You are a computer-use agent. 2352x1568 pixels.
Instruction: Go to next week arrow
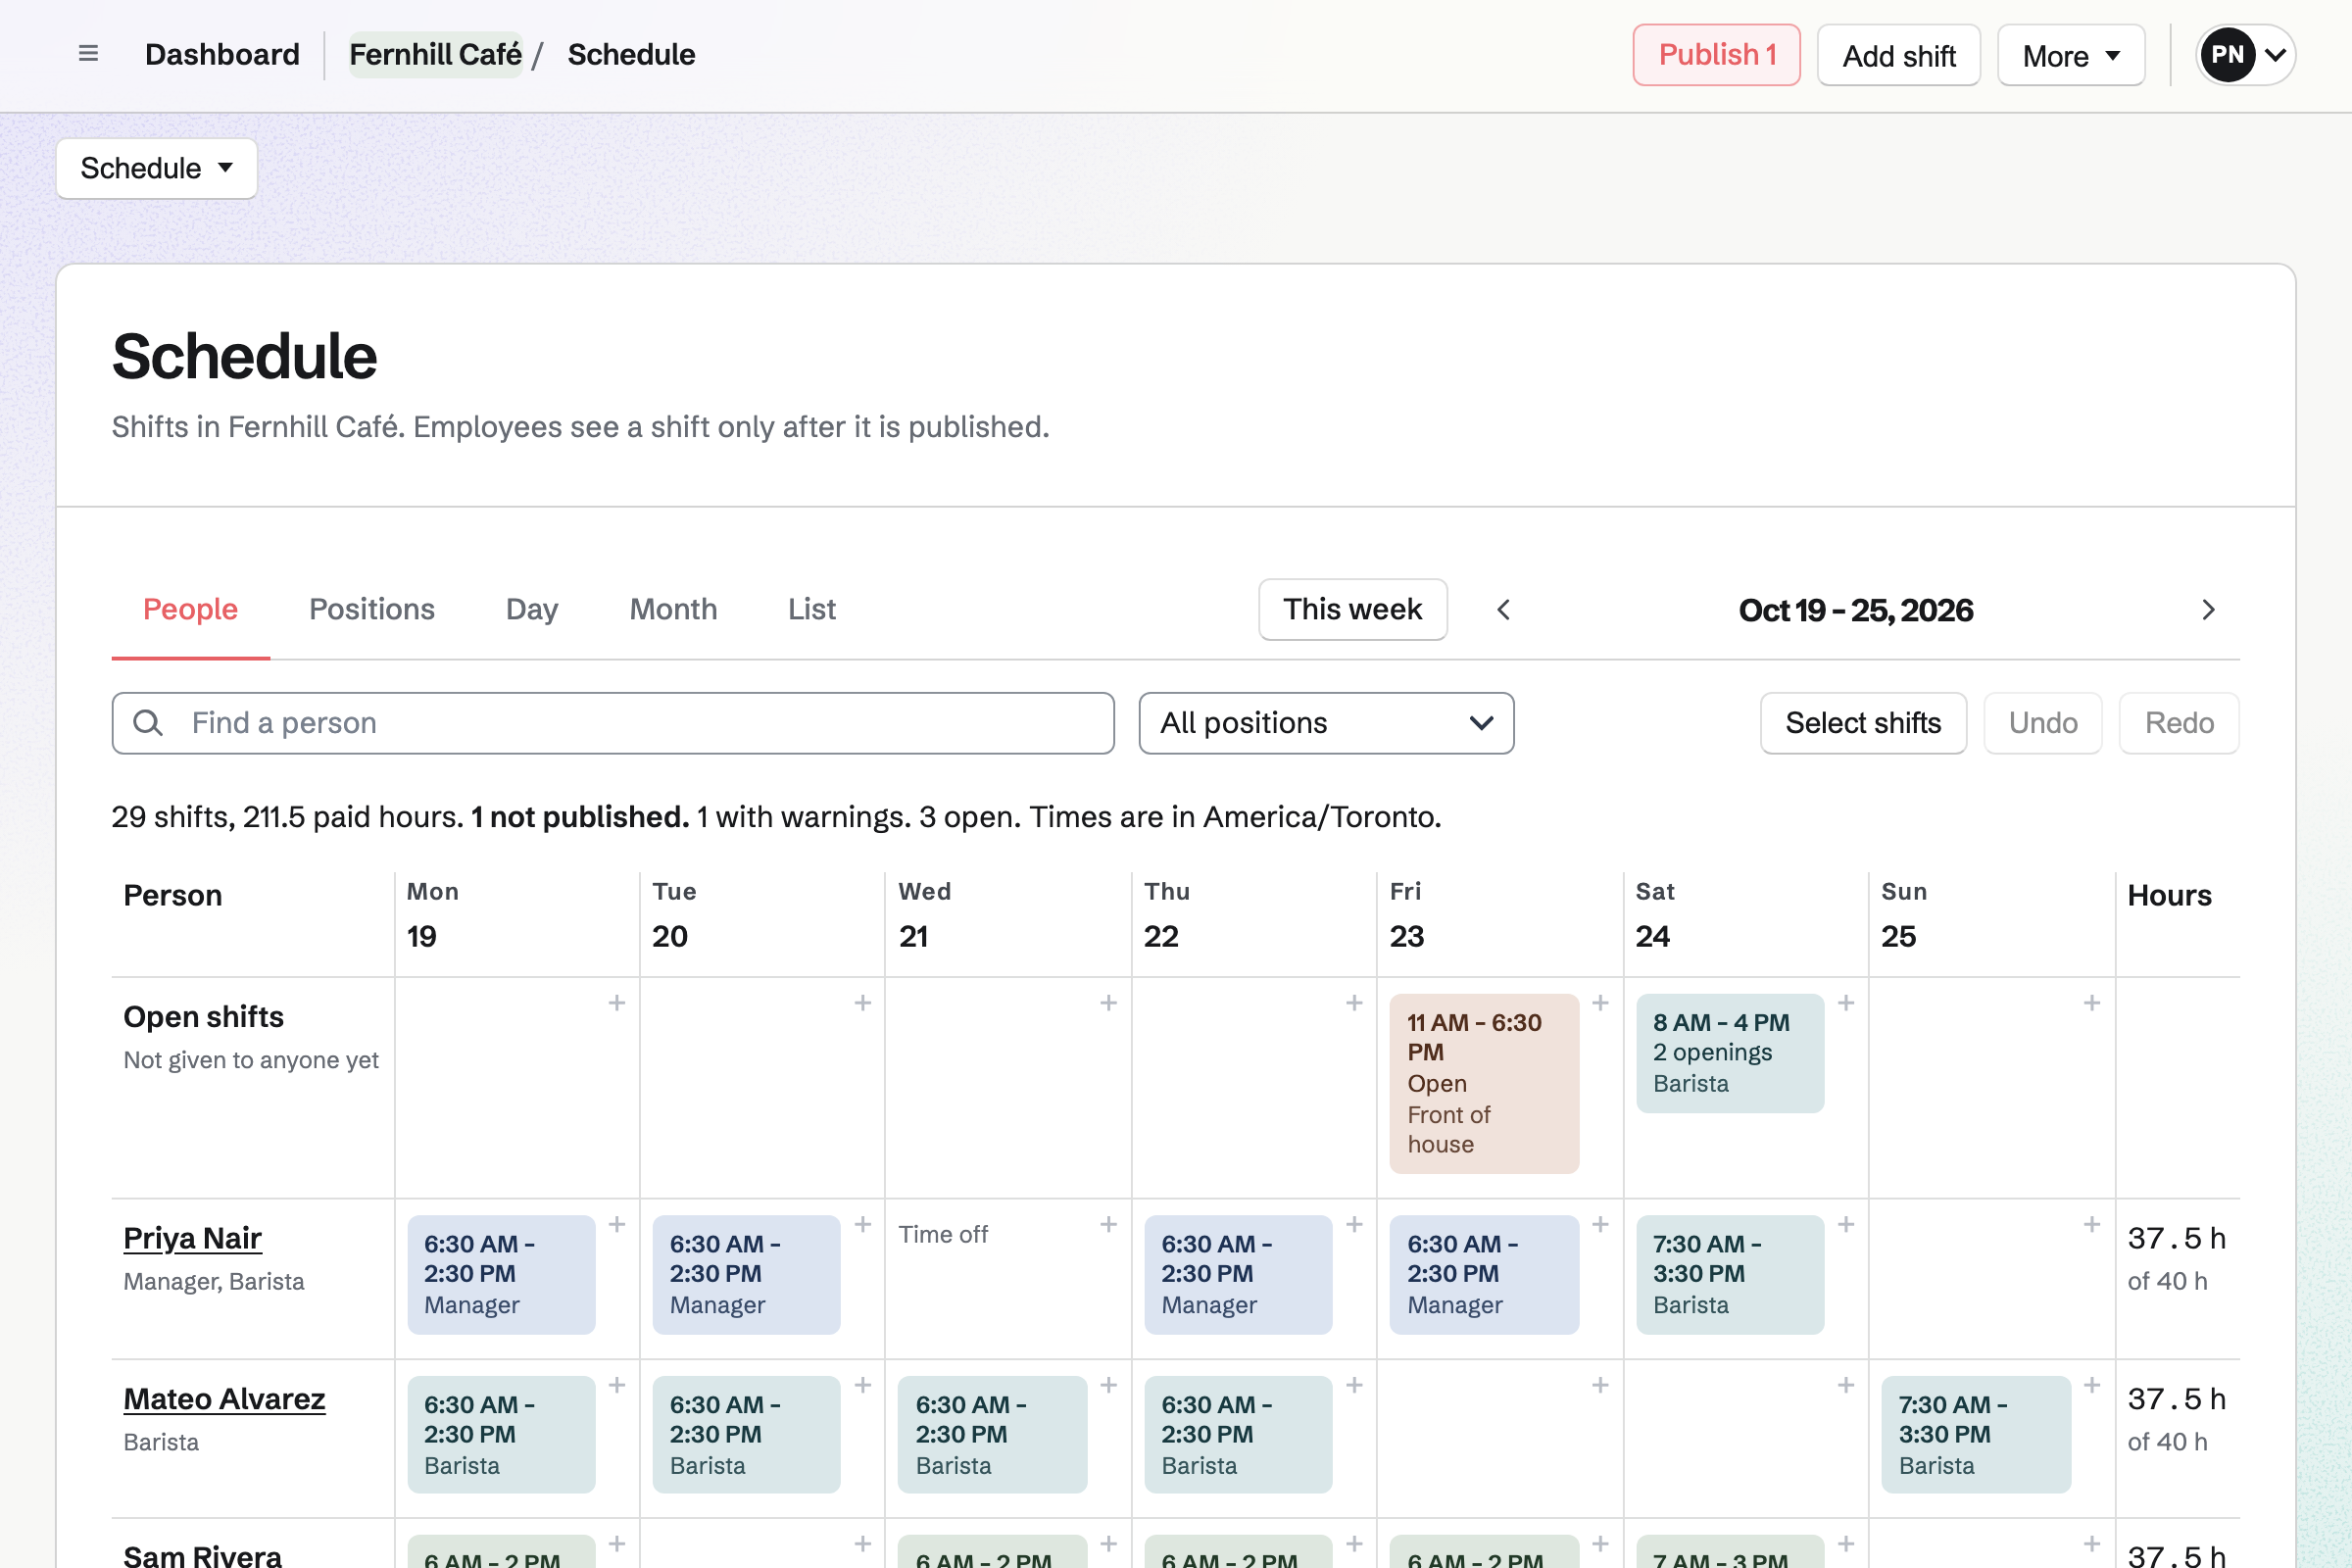2209,610
